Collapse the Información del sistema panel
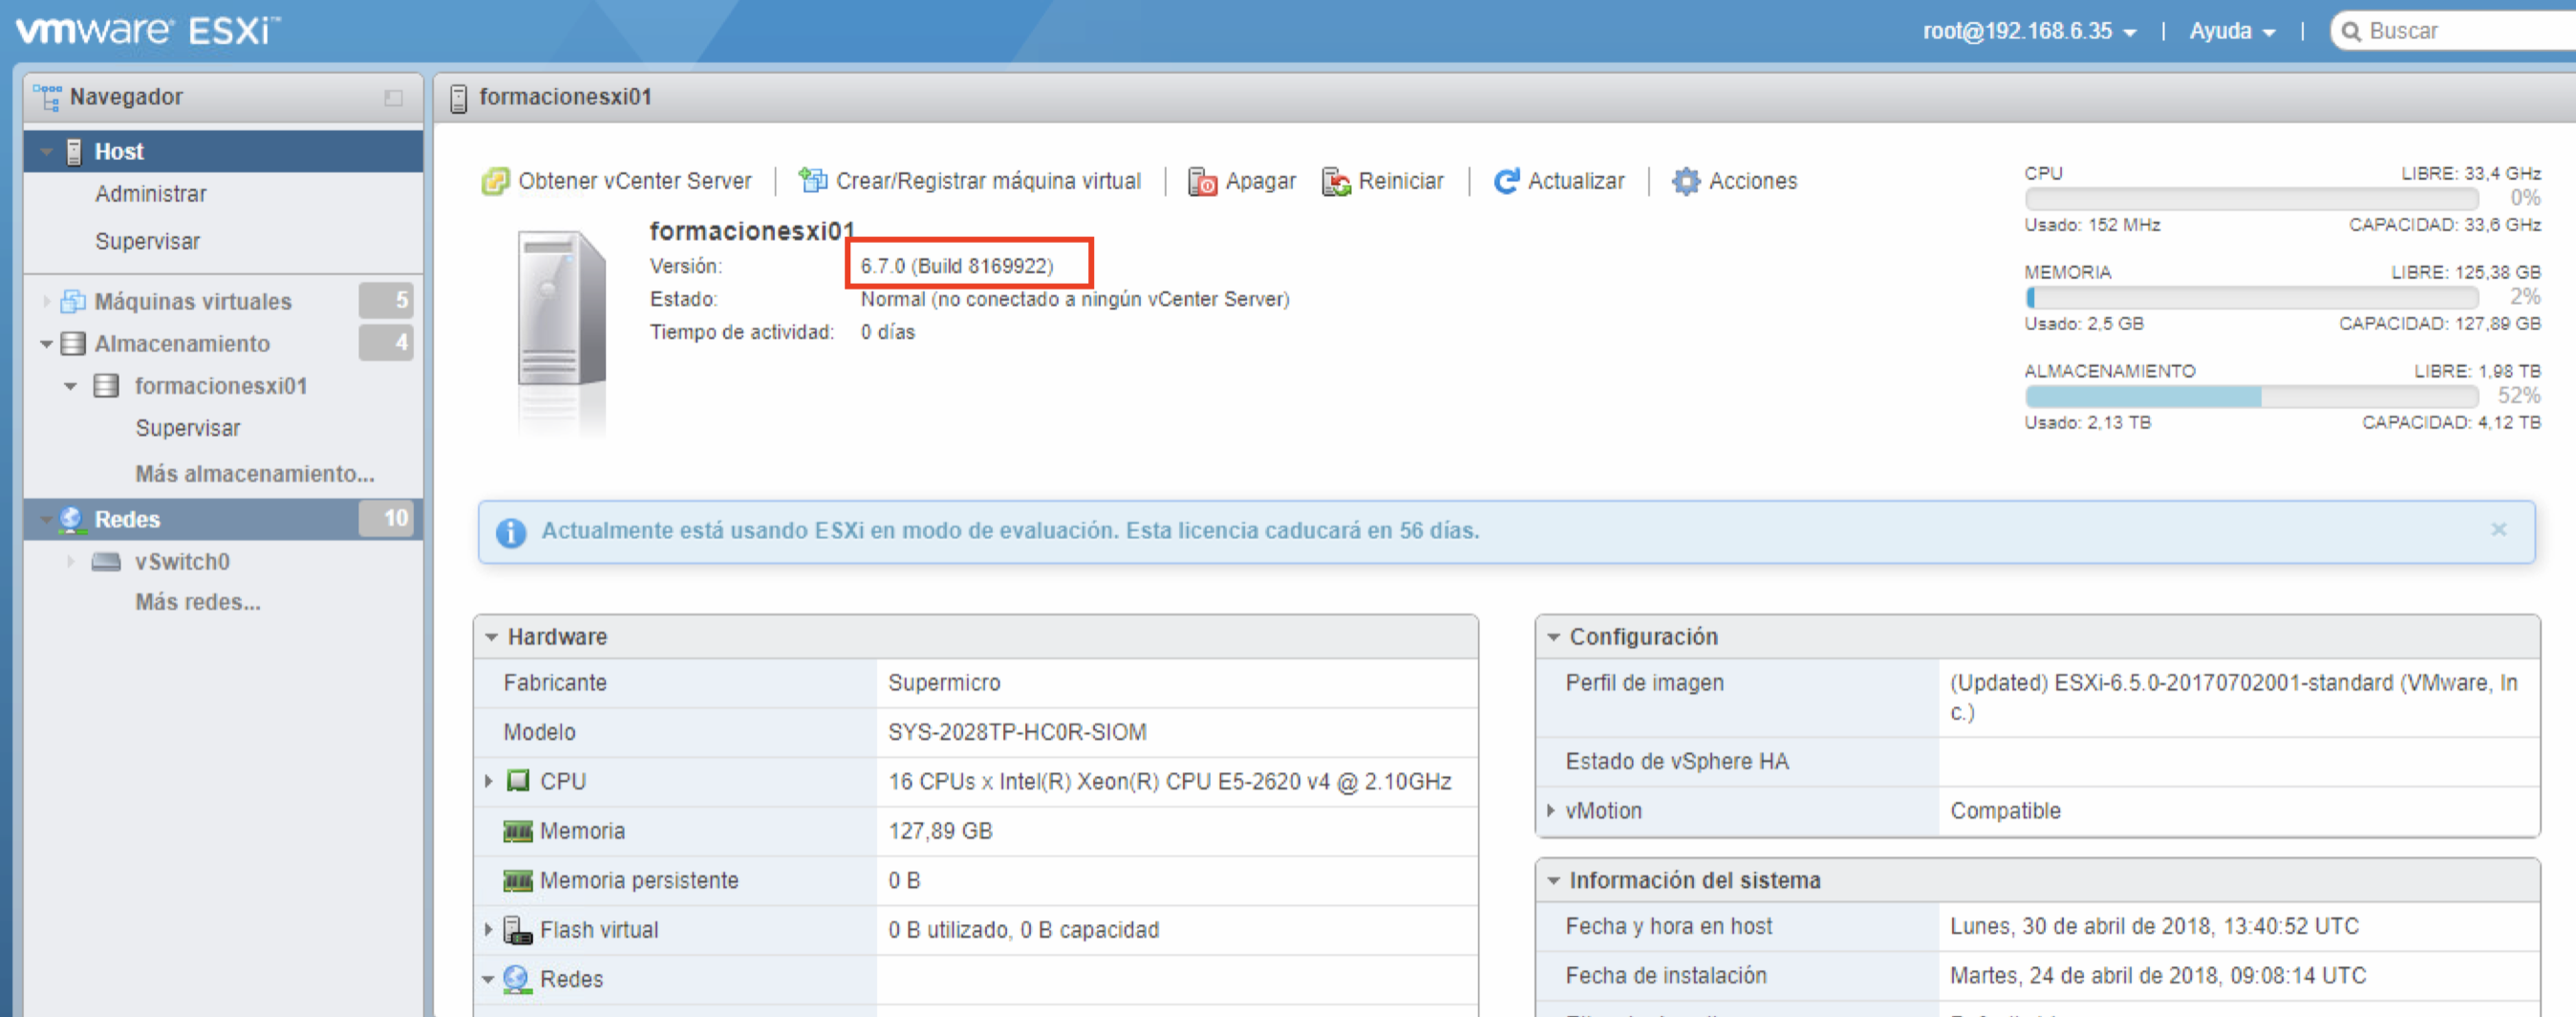This screenshot has width=2576, height=1017. 1553,881
